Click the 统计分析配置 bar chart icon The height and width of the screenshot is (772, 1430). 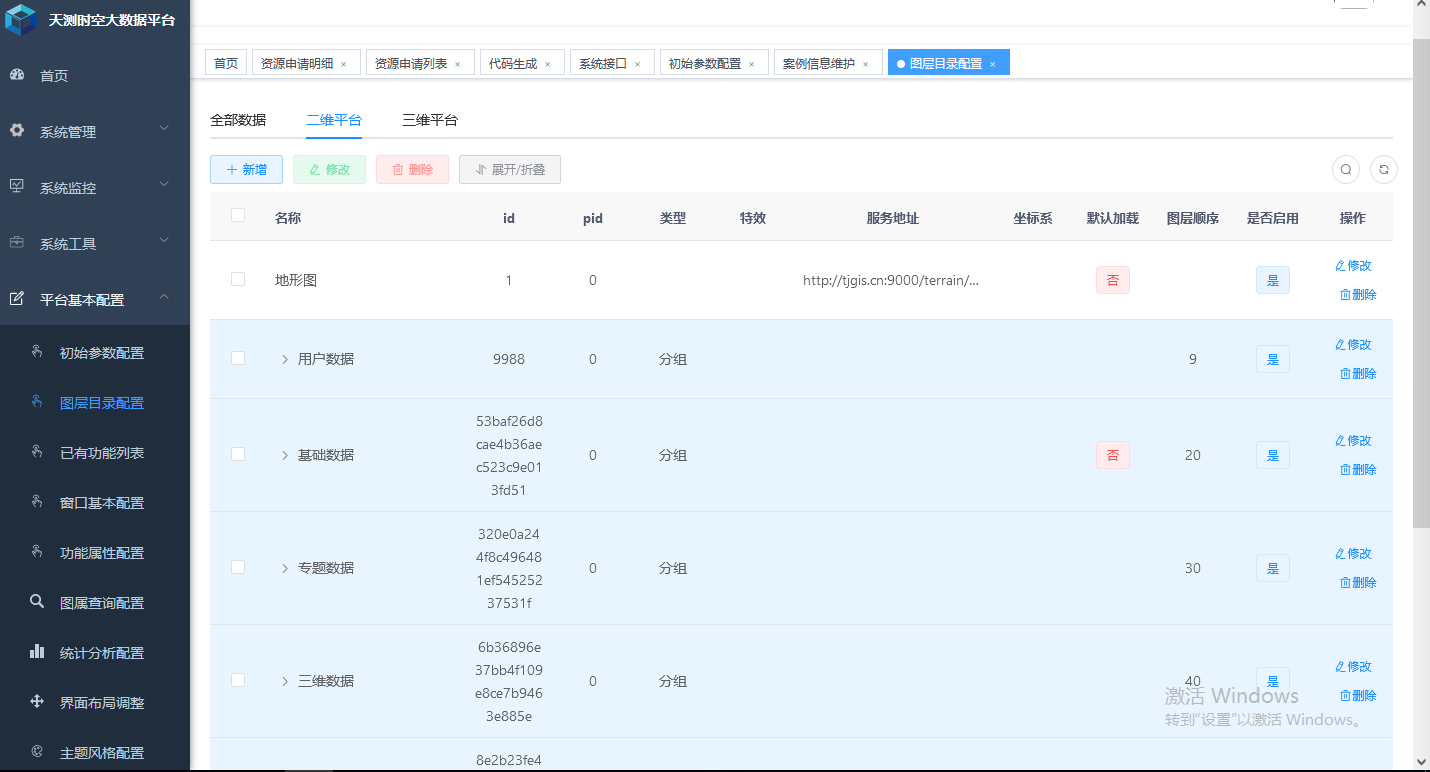click(x=37, y=652)
